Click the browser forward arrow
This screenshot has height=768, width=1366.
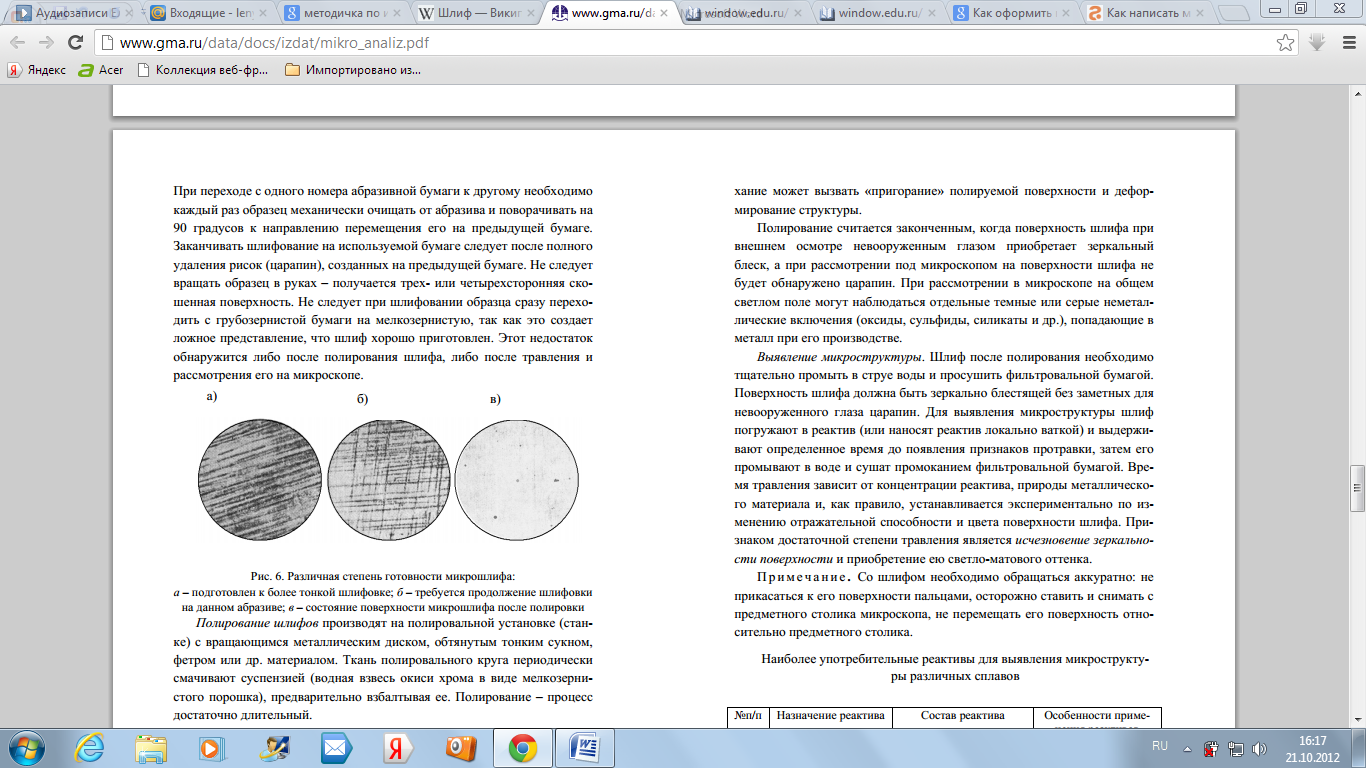47,43
